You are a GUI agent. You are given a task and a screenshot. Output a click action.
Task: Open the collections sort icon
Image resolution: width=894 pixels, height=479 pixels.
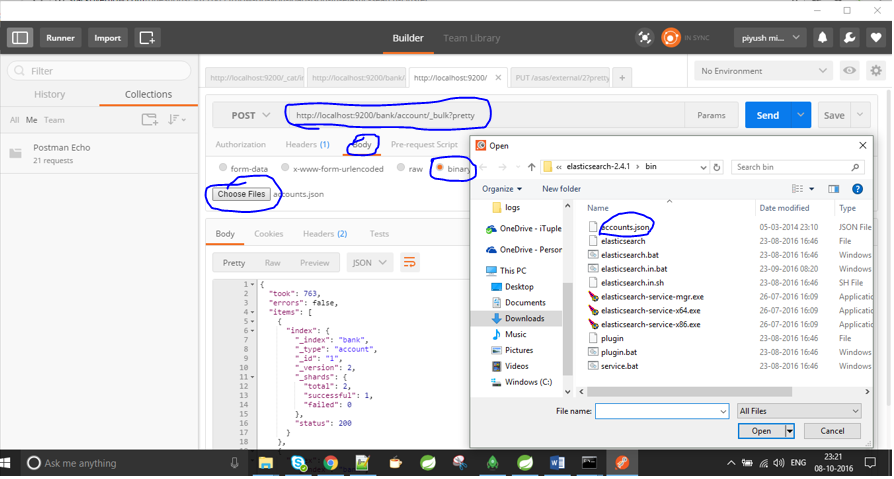[176, 120]
